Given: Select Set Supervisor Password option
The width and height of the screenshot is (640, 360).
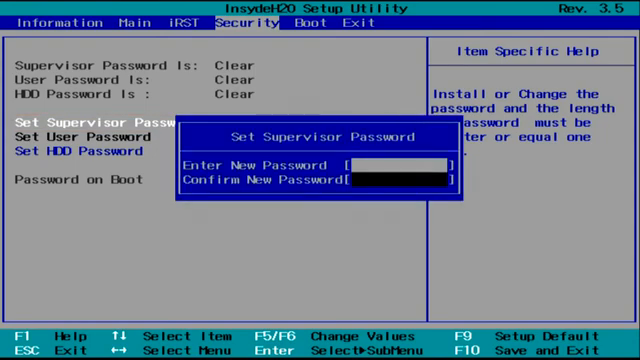Looking at the screenshot, I should pyautogui.click(x=95, y=122).
